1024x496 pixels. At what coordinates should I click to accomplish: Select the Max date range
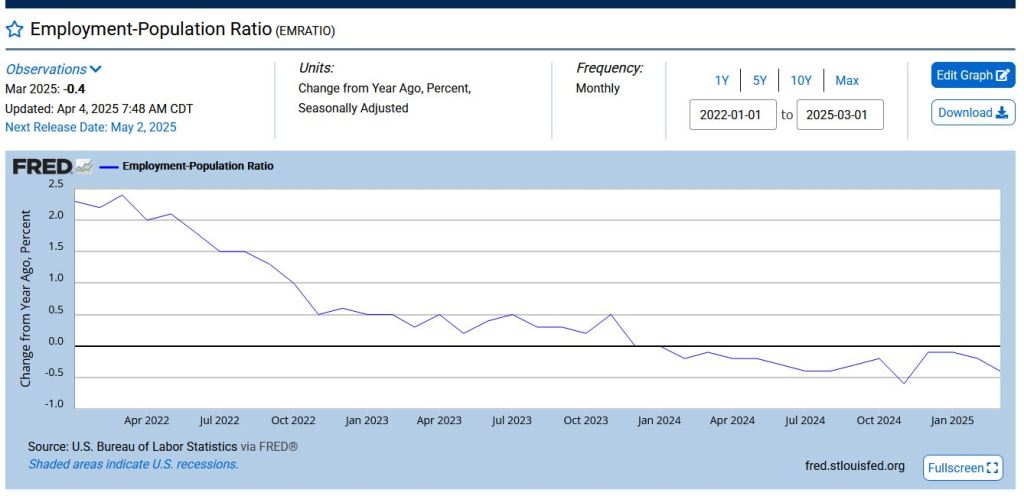pos(847,81)
